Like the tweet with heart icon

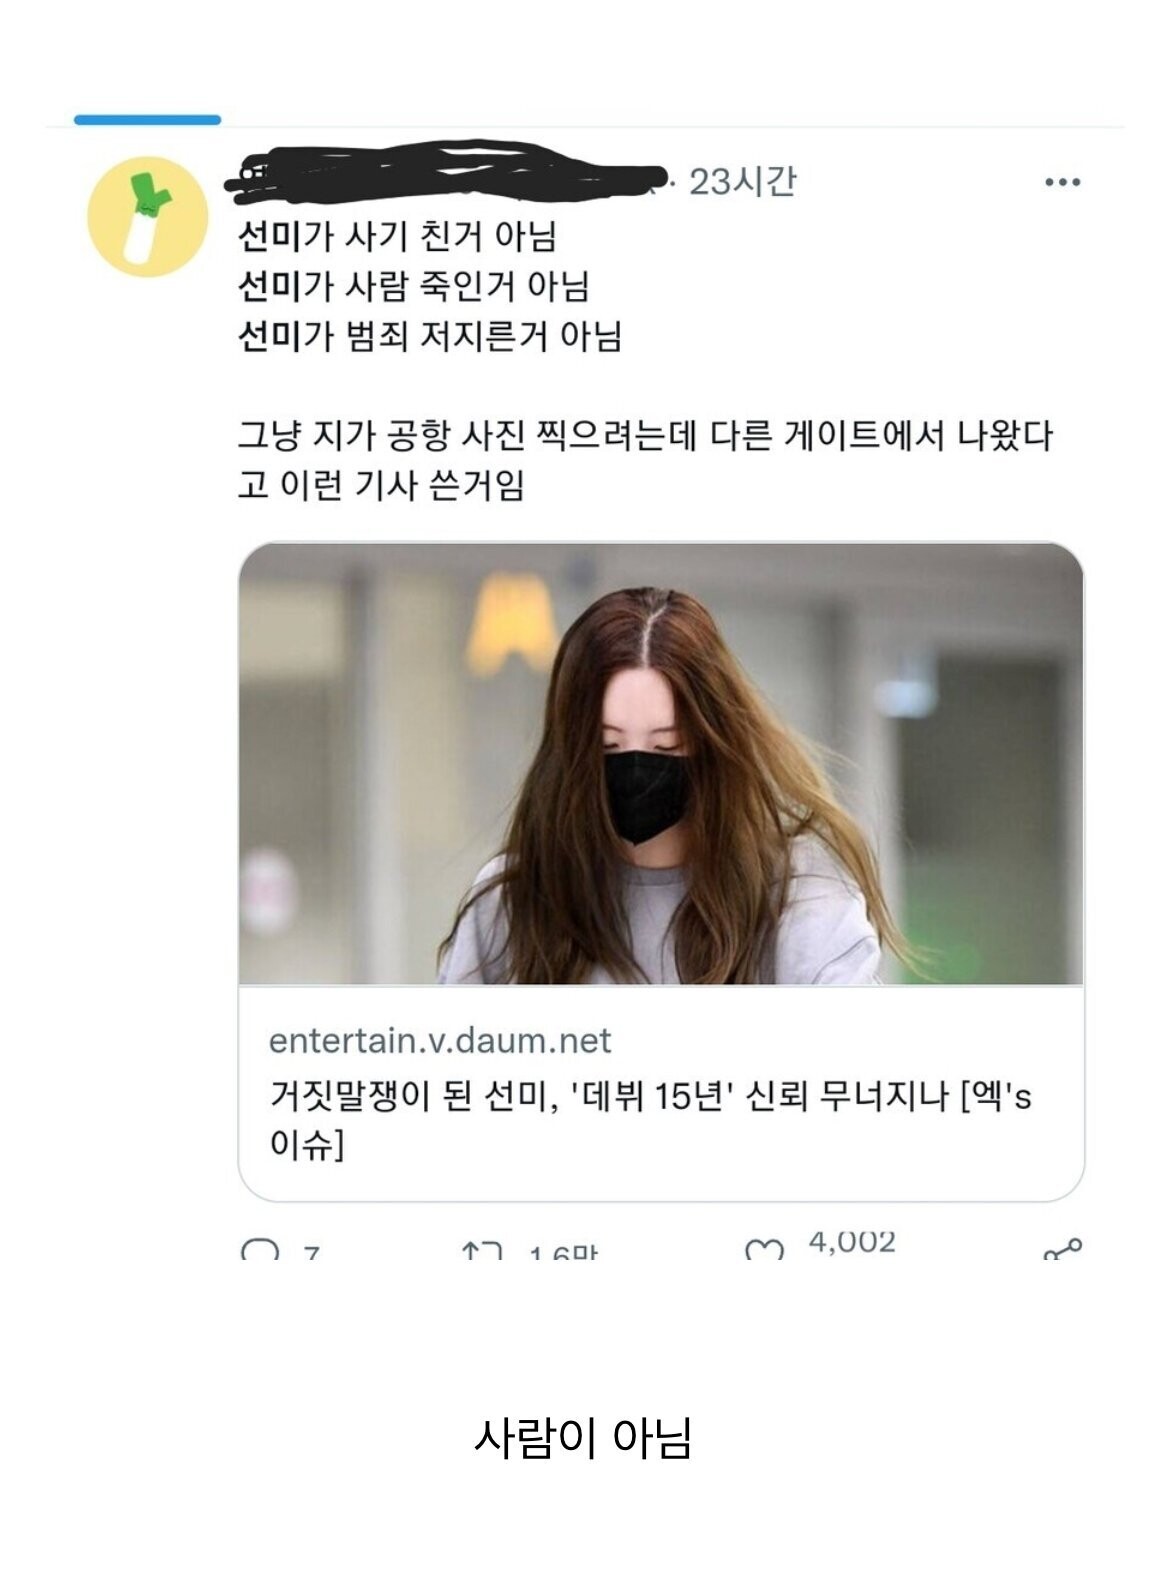(765, 1250)
